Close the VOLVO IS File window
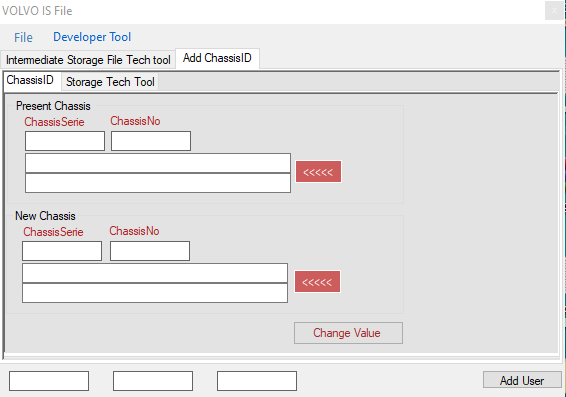The width and height of the screenshot is (566, 397). (554, 11)
